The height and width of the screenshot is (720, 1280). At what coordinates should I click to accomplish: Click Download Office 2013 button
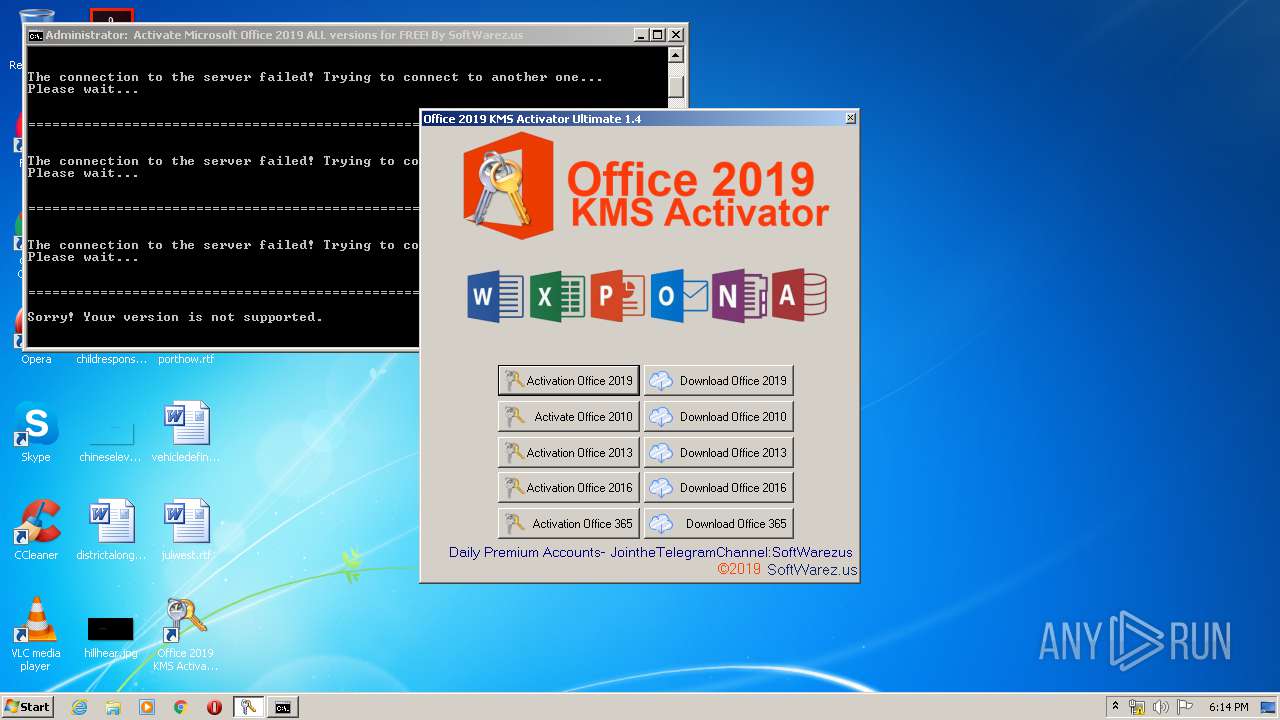tap(718, 452)
